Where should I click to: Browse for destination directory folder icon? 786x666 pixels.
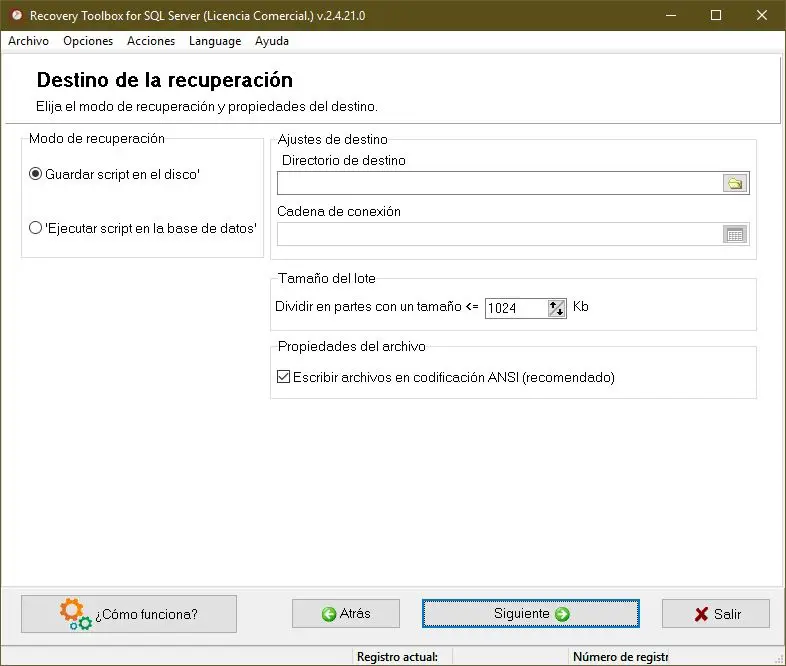pyautogui.click(x=735, y=183)
